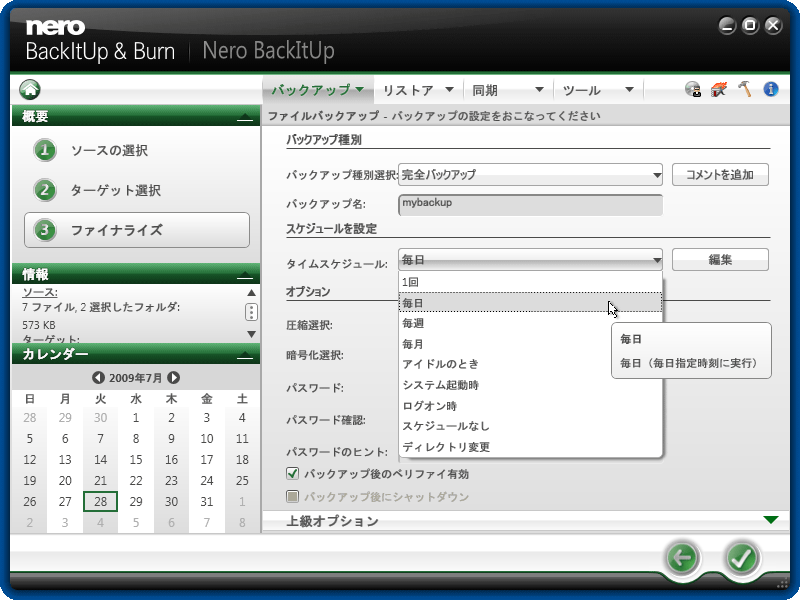
Task: Go to the Nero home screen icon
Action: tap(30, 89)
